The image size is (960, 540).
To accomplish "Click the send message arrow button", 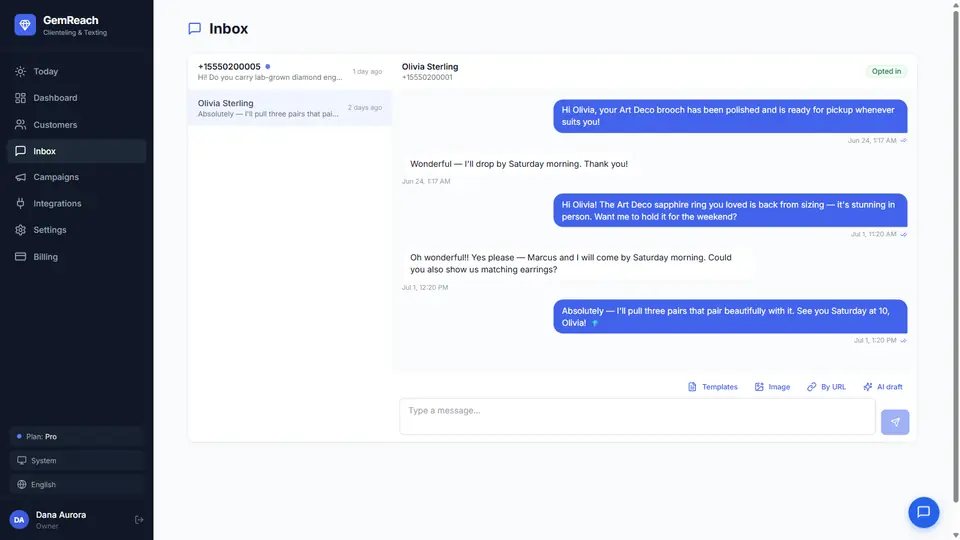I will 894,422.
